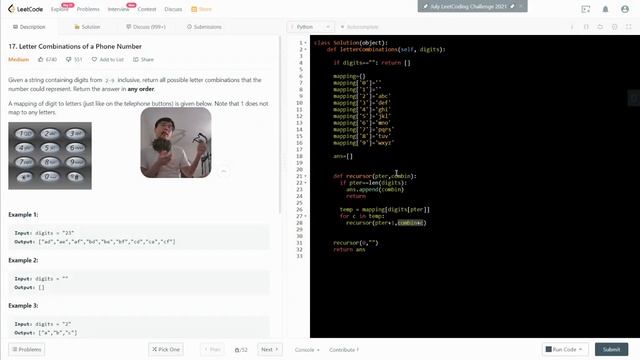Open the Python language dropdown
The width and height of the screenshot is (640, 360).
[310, 27]
